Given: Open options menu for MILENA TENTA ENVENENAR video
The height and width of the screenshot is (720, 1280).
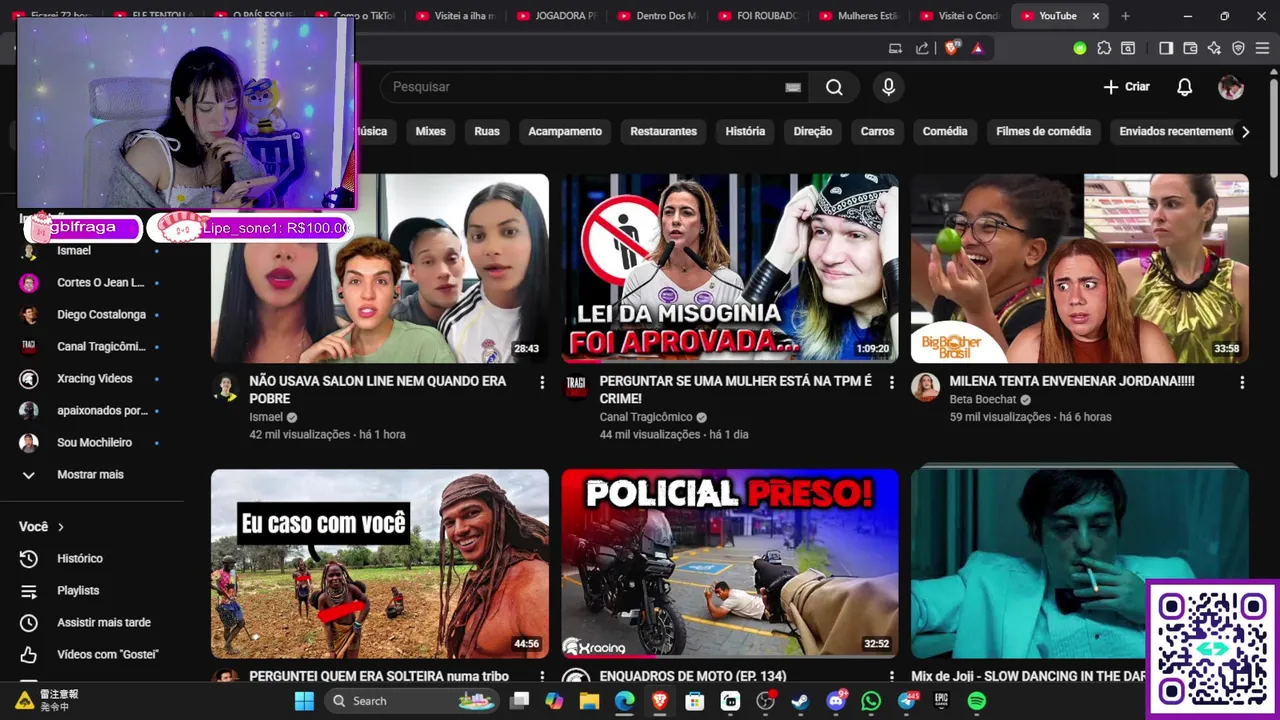Looking at the screenshot, I should pyautogui.click(x=1242, y=383).
